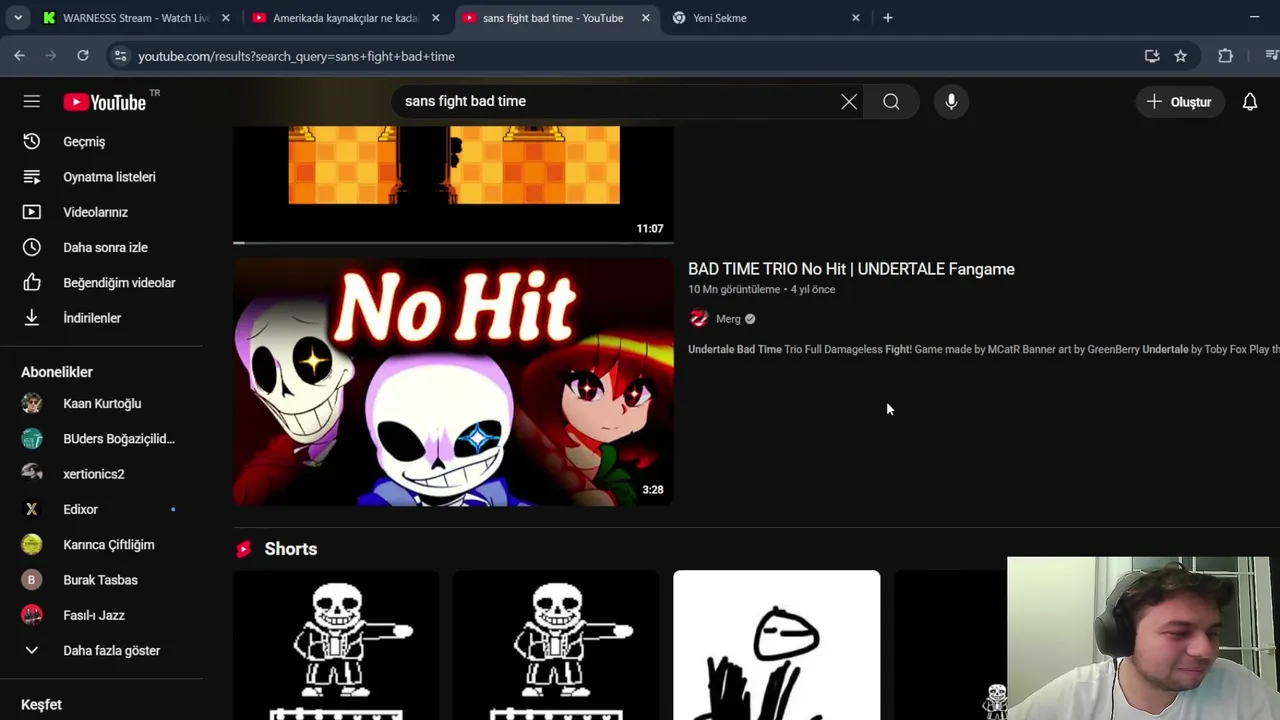The height and width of the screenshot is (720, 1280).
Task: Click the Oluştur create button
Action: click(1180, 102)
